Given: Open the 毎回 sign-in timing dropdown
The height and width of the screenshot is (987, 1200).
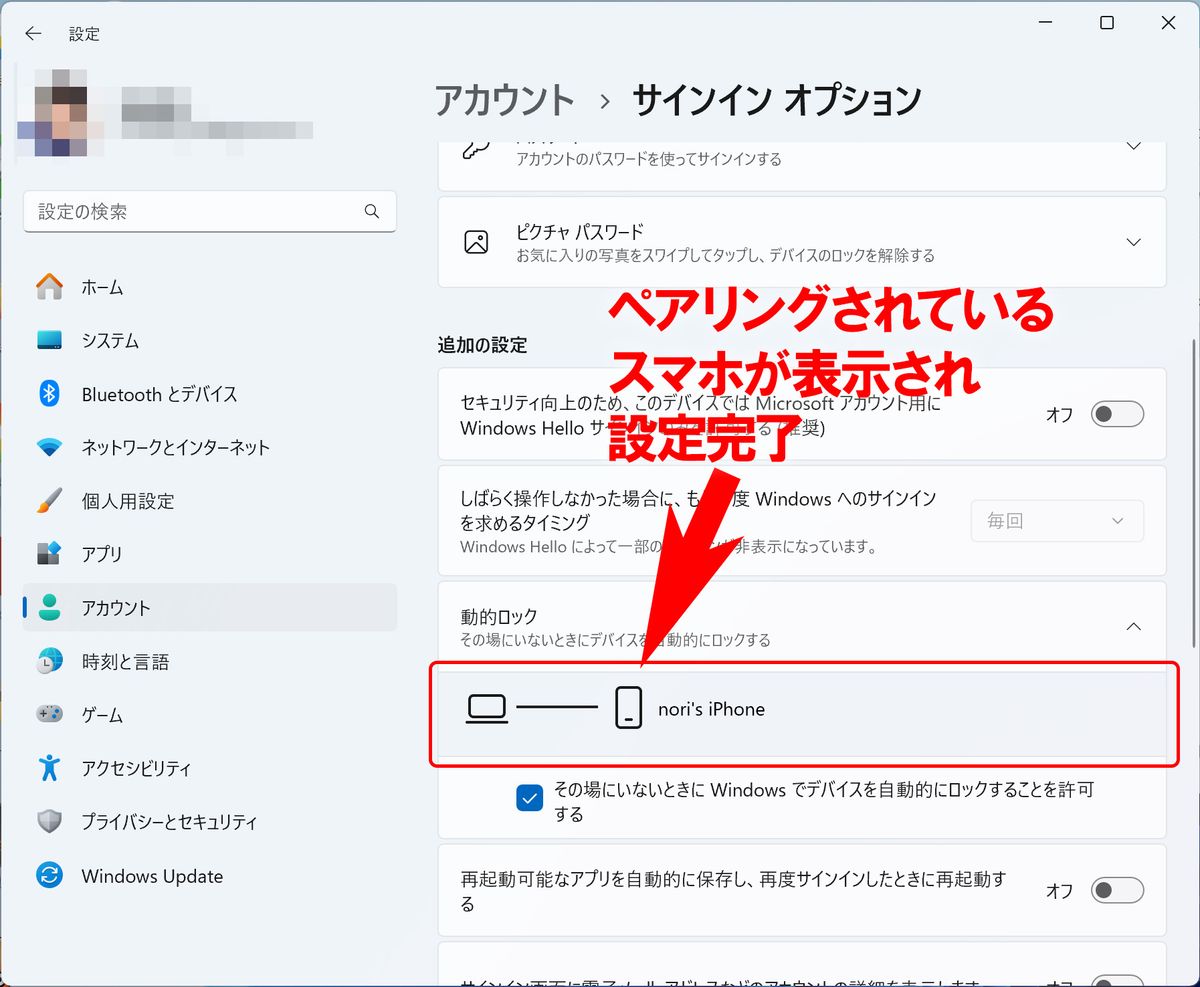Looking at the screenshot, I should tap(1057, 521).
